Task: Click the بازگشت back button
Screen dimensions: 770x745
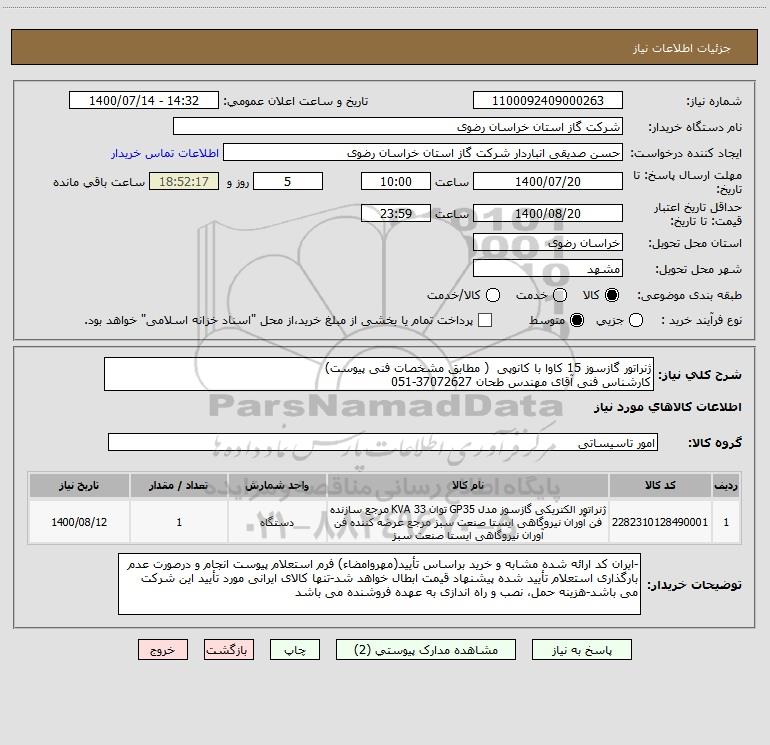Action: pos(229,650)
